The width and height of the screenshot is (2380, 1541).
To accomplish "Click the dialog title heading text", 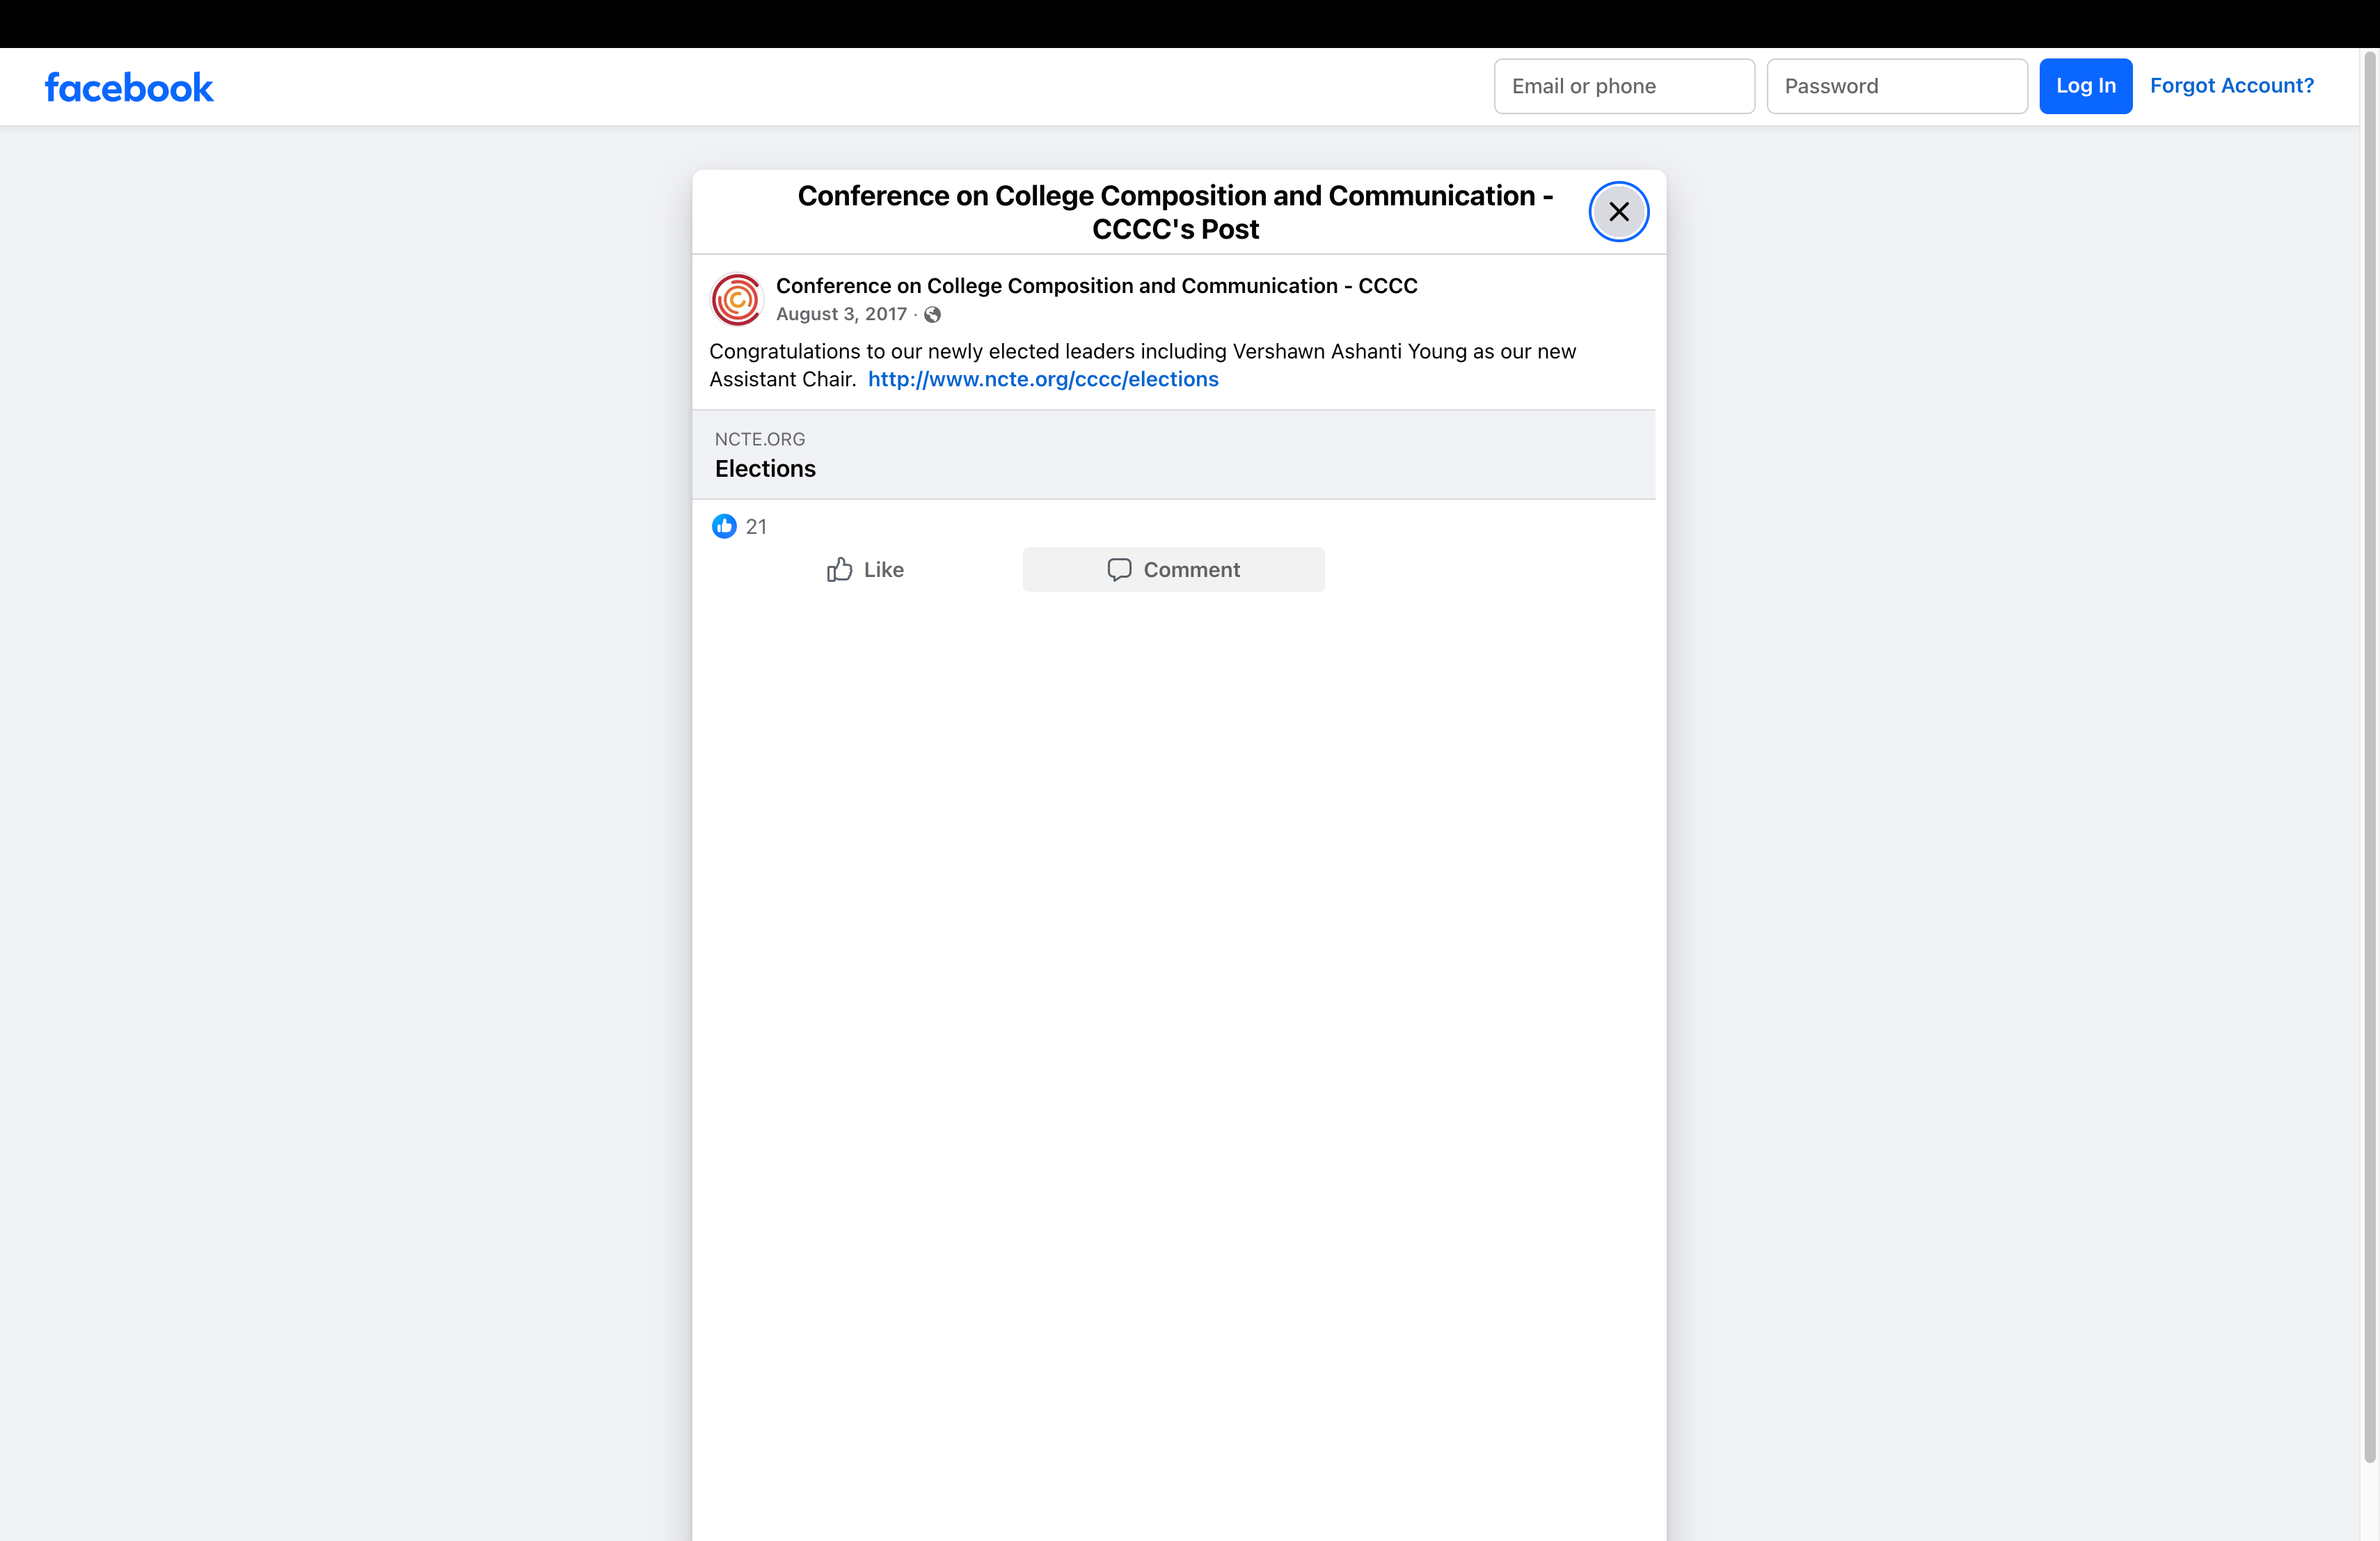I will tap(1175, 212).
